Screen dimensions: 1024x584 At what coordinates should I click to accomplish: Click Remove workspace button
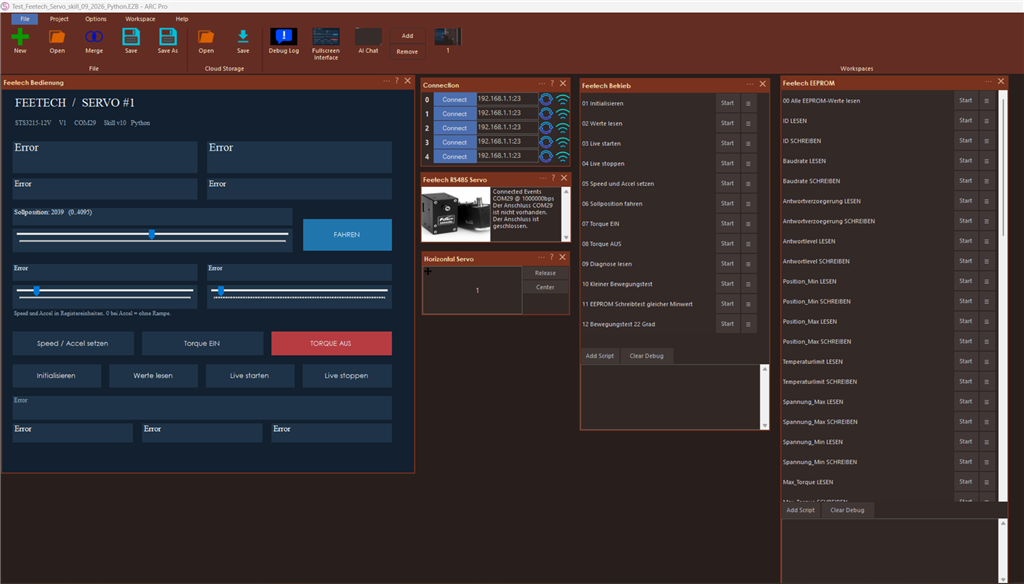coord(408,52)
